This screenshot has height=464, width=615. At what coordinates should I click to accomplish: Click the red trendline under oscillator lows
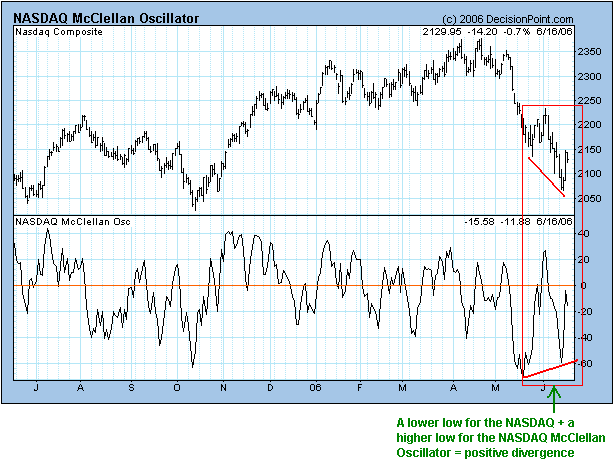[x=550, y=368]
